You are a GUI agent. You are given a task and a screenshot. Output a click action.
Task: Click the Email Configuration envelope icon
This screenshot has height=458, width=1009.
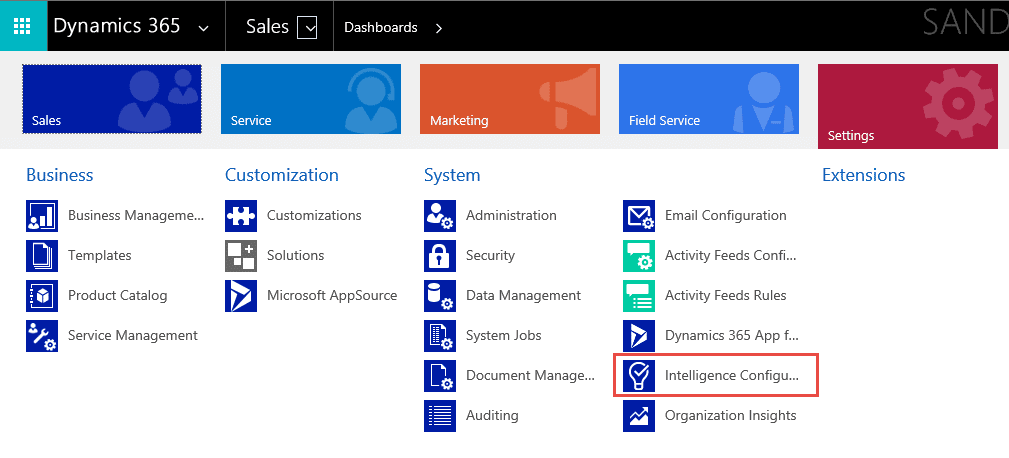[x=639, y=215]
